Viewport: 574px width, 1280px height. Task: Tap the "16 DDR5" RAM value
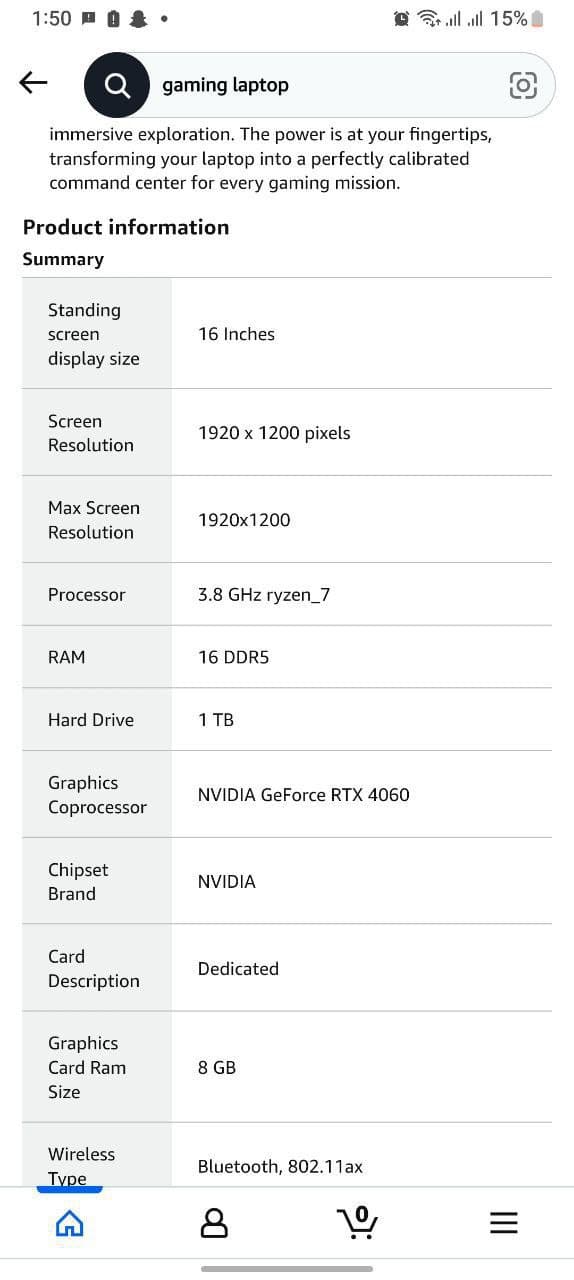(233, 657)
